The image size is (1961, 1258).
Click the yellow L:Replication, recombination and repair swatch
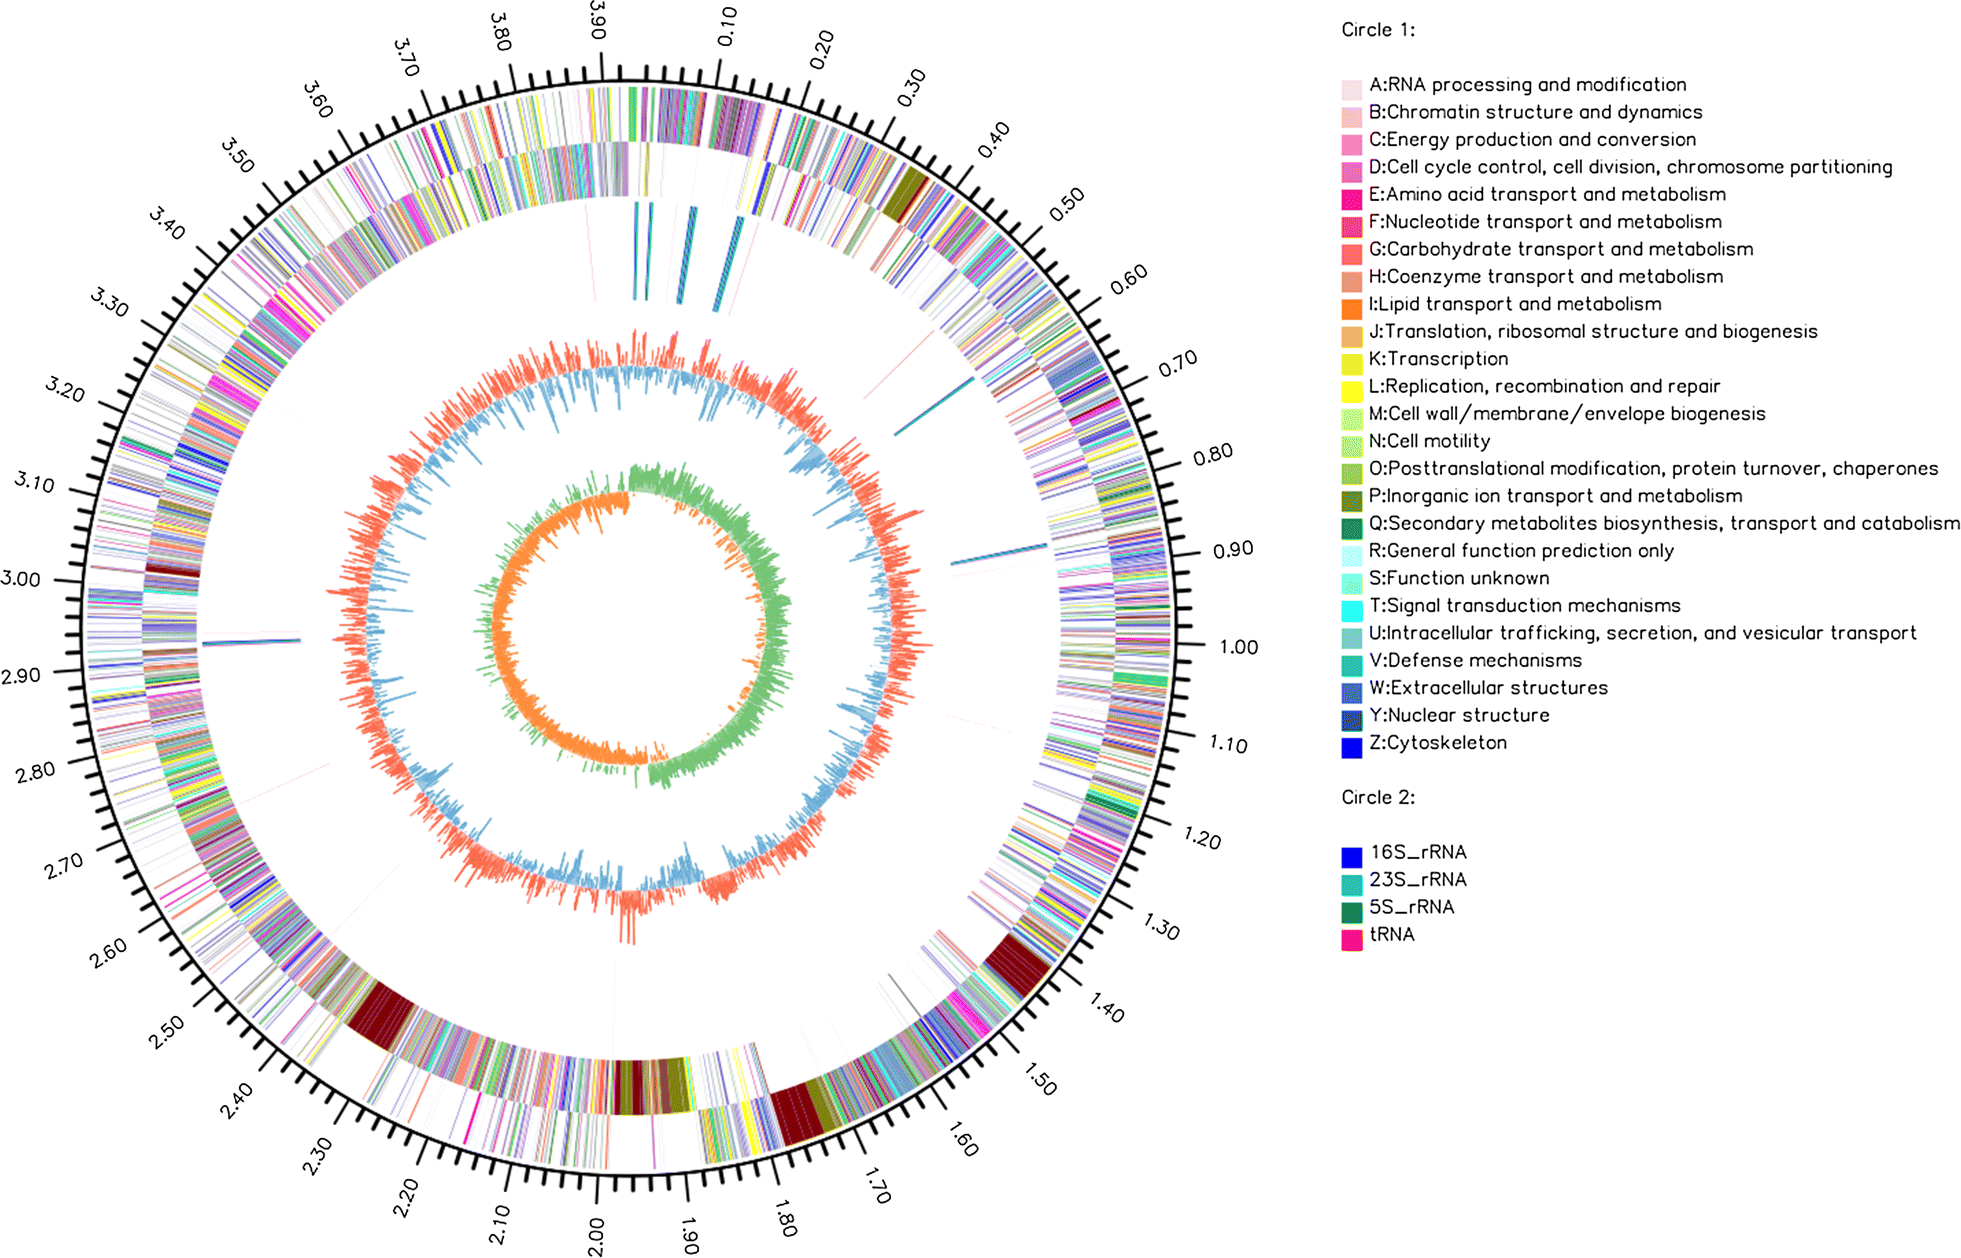[x=1351, y=391]
